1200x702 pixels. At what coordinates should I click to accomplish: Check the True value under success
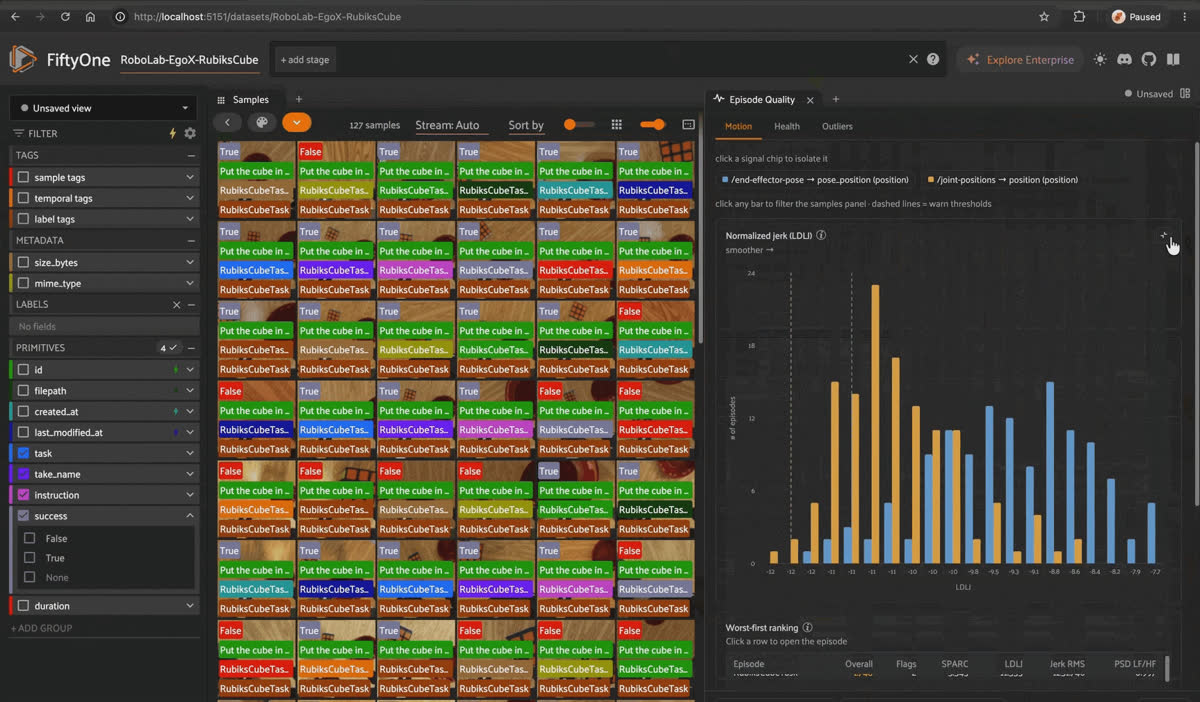coord(30,558)
